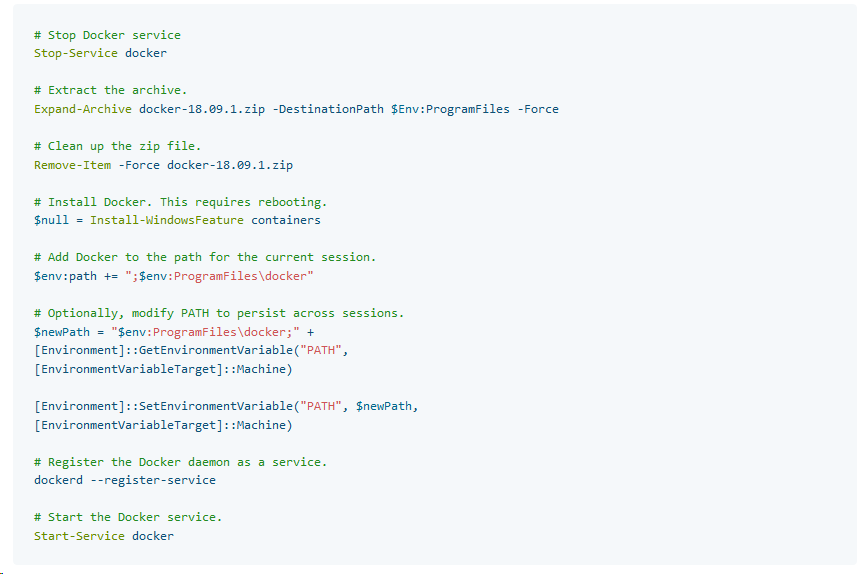
Task: Click the Stop-Service docker command
Action: click(x=100, y=53)
